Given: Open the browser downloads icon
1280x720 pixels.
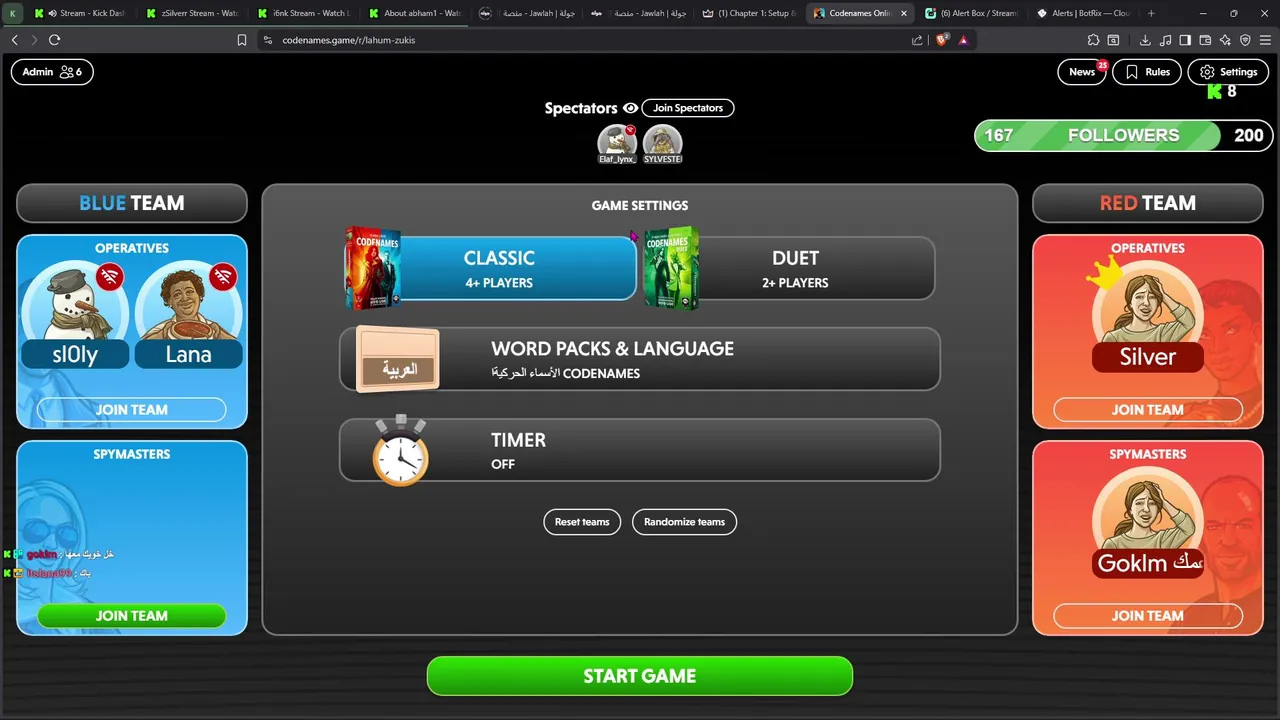Looking at the screenshot, I should click(x=1145, y=40).
